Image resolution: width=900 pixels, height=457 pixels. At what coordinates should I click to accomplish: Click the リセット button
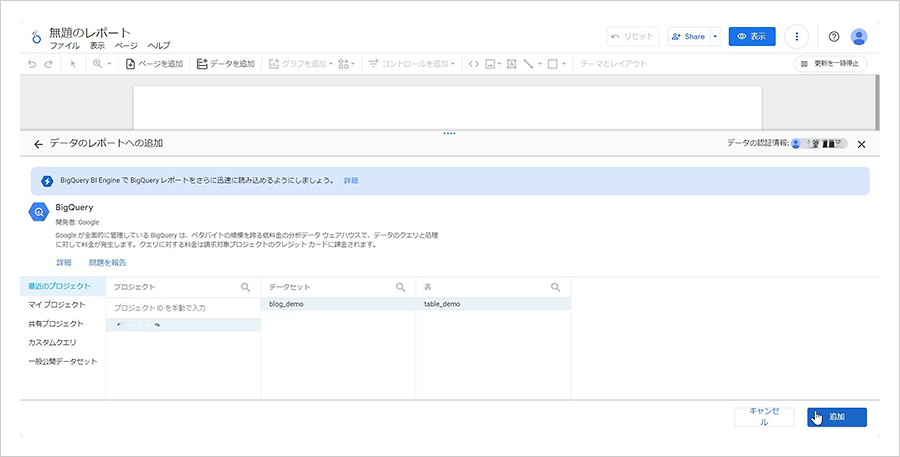click(633, 36)
